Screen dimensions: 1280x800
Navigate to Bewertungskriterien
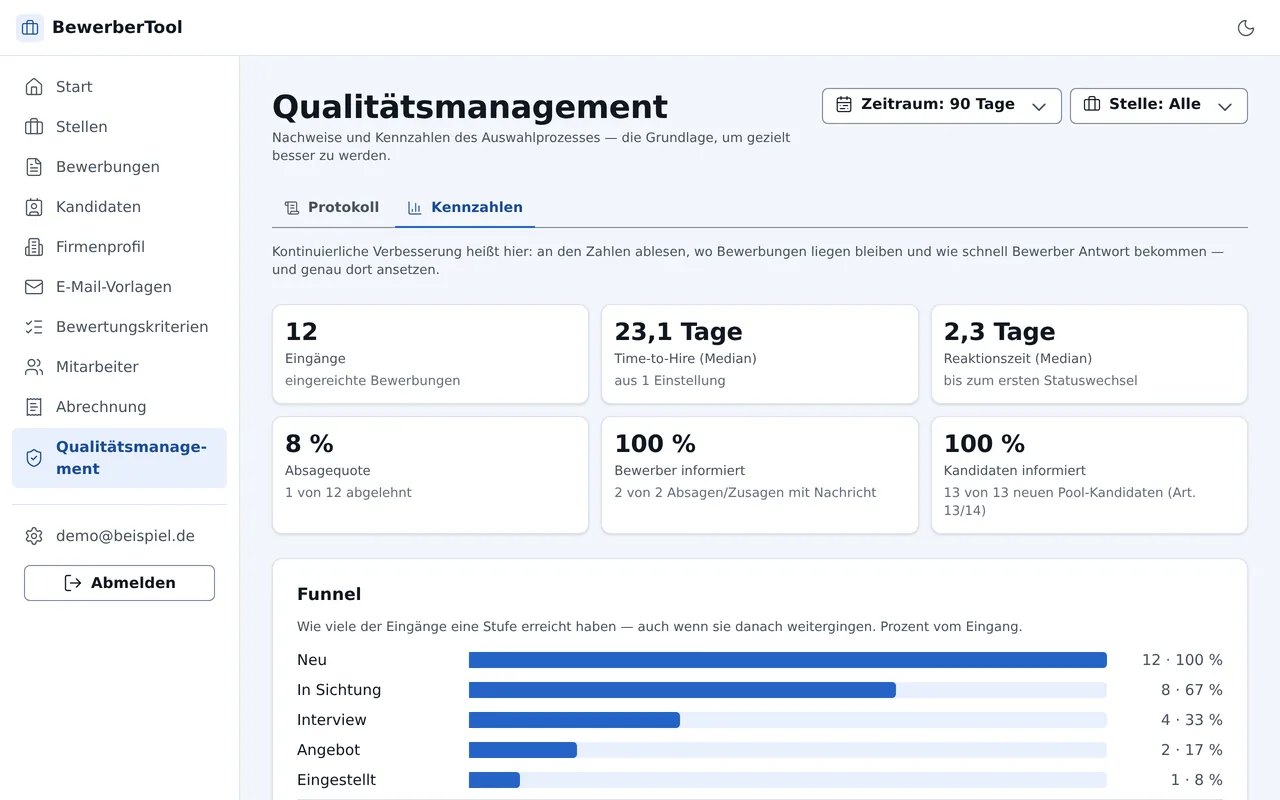coord(119,327)
